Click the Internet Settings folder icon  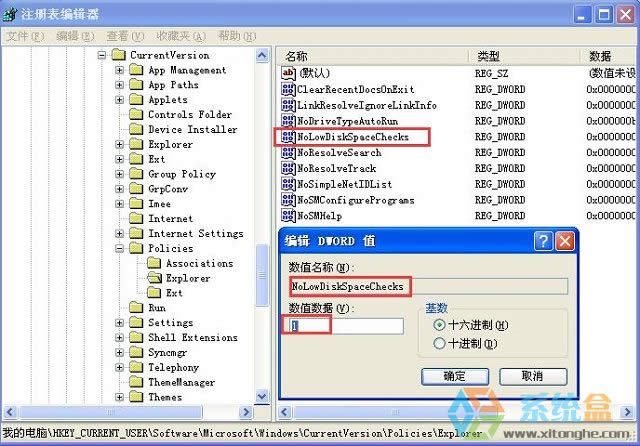pyautogui.click(x=137, y=233)
